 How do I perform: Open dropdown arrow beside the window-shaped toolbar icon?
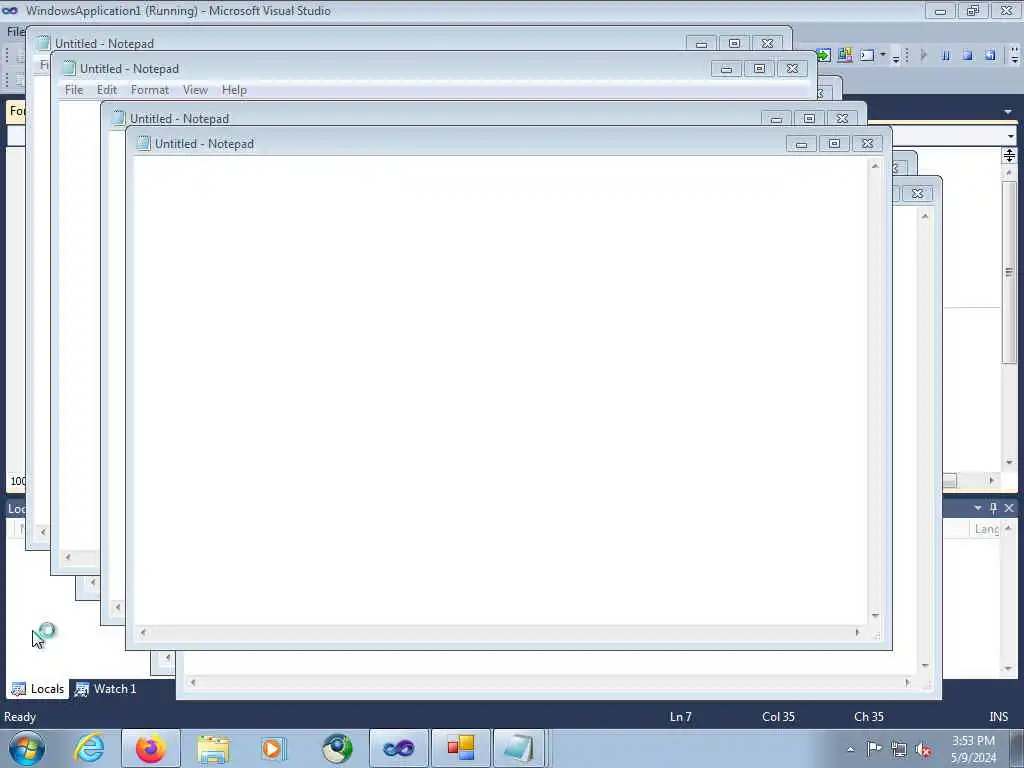click(x=883, y=55)
